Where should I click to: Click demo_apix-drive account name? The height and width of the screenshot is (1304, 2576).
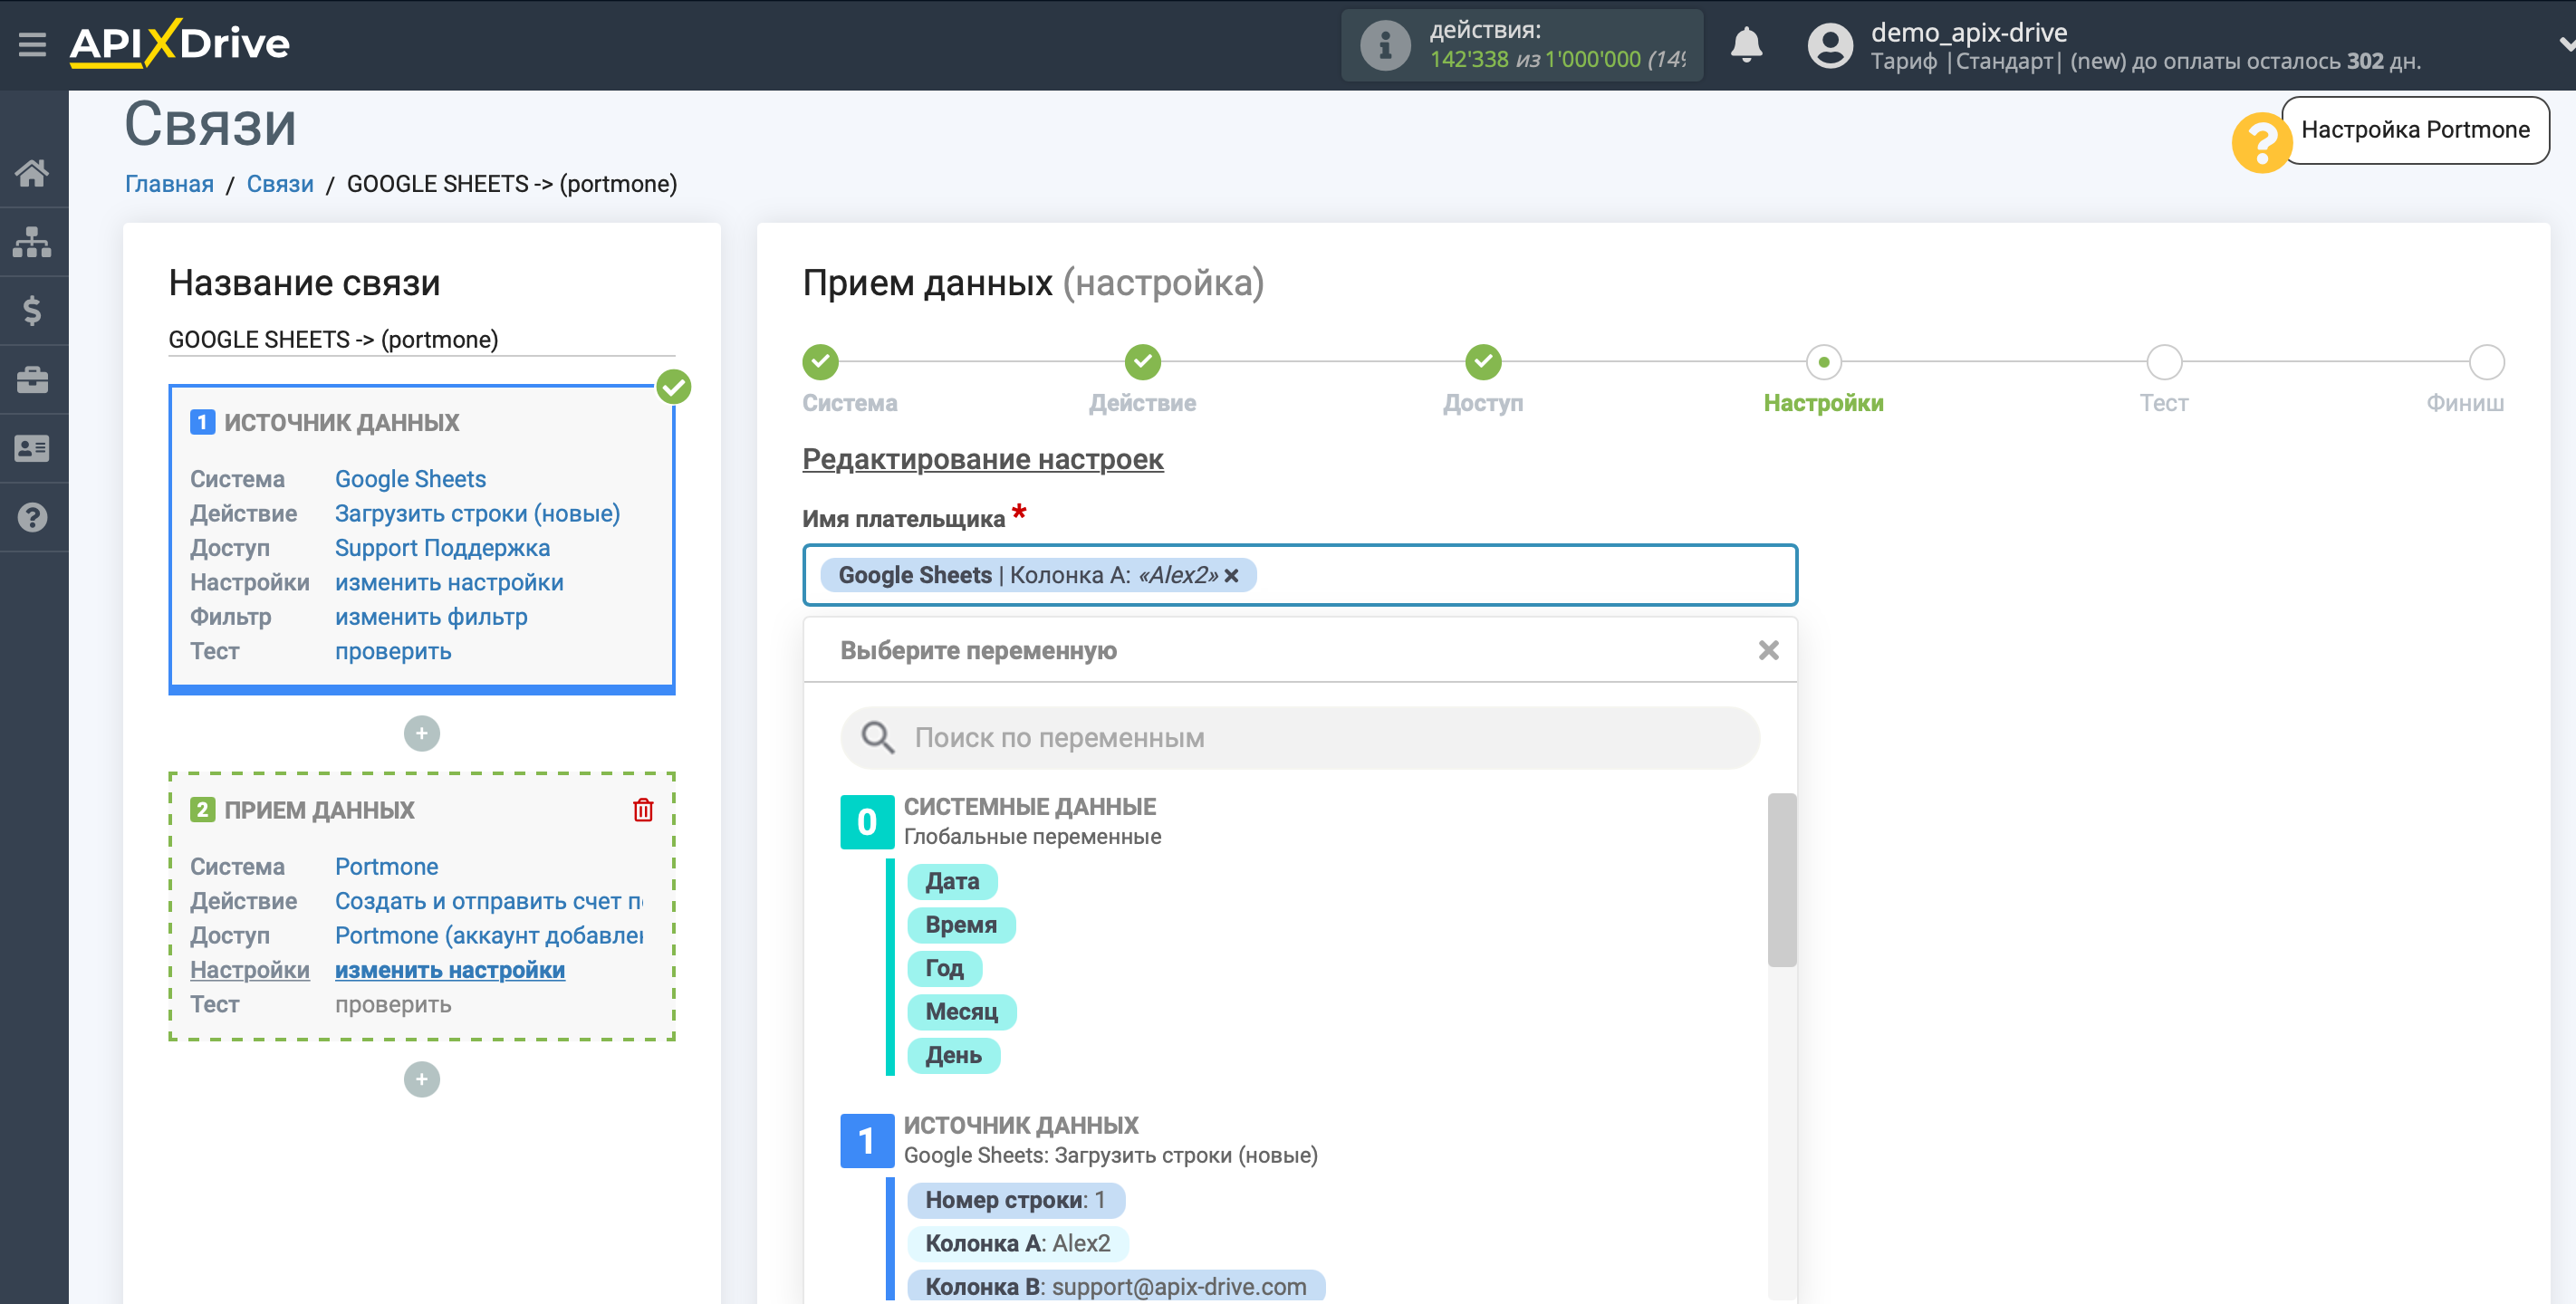coord(1968,32)
